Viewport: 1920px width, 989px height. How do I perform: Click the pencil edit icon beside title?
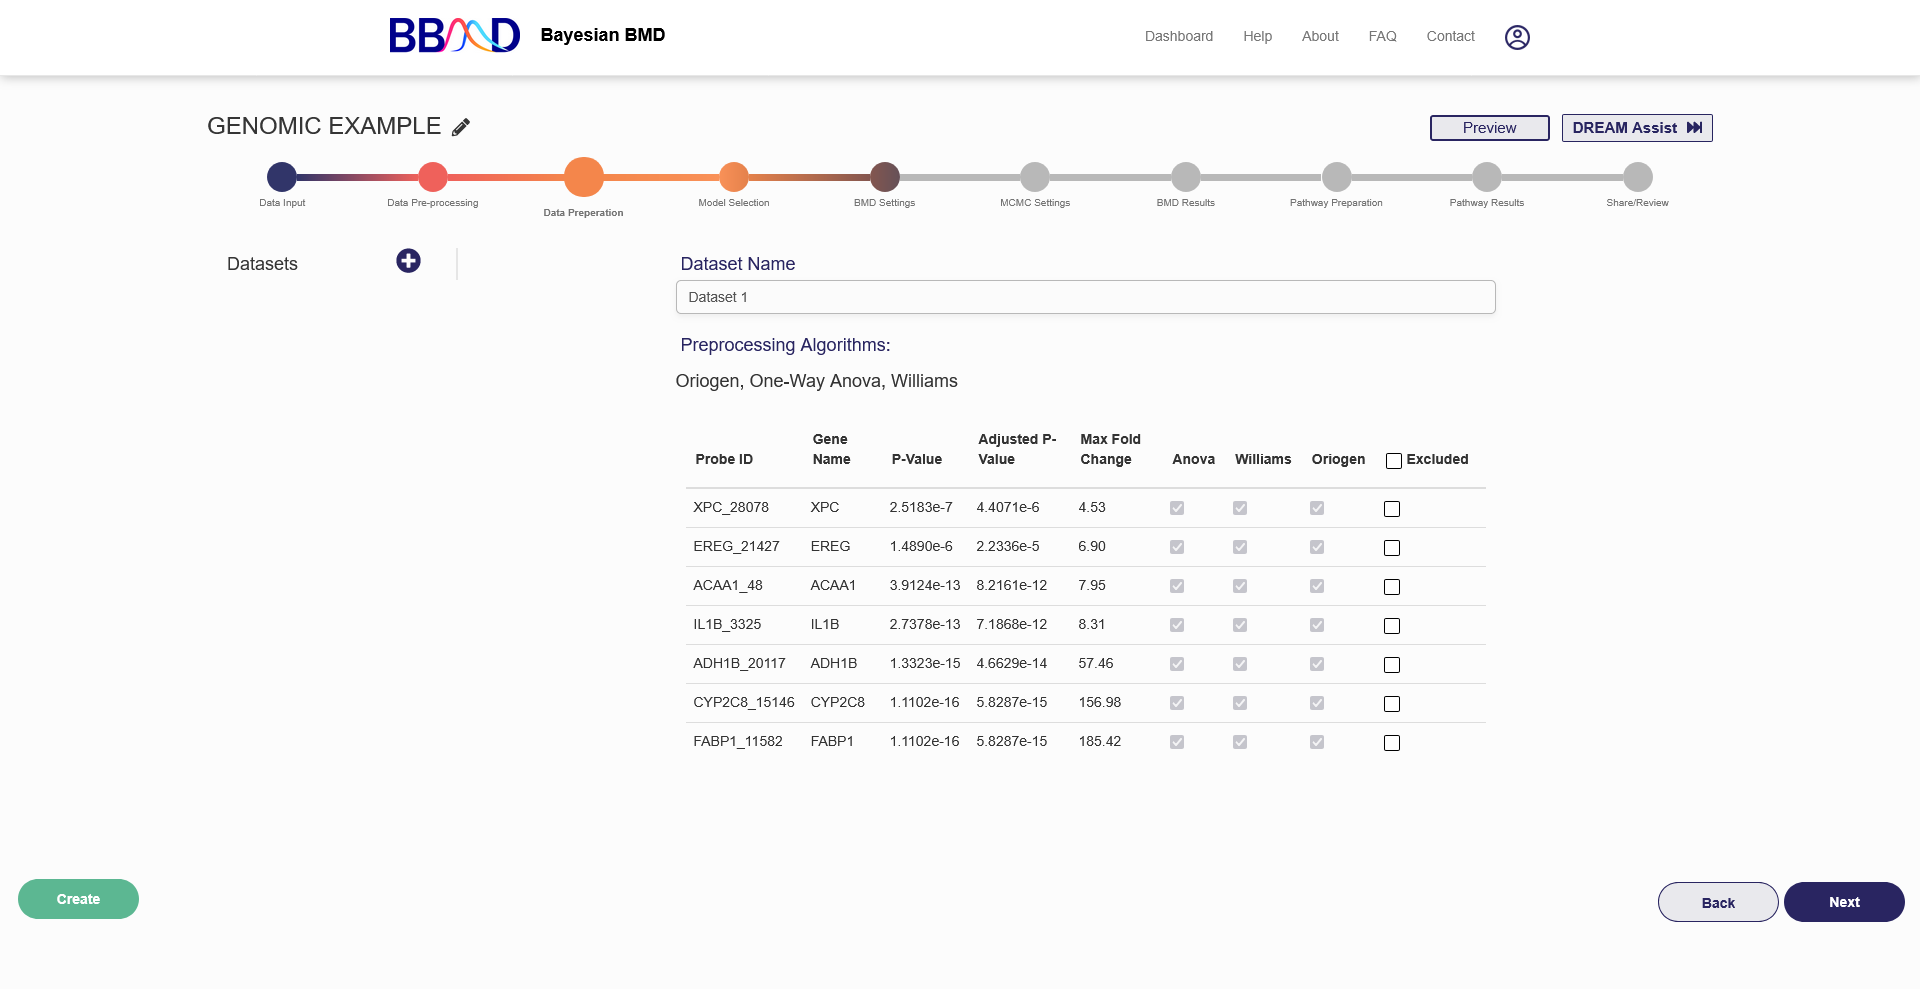pos(461,127)
